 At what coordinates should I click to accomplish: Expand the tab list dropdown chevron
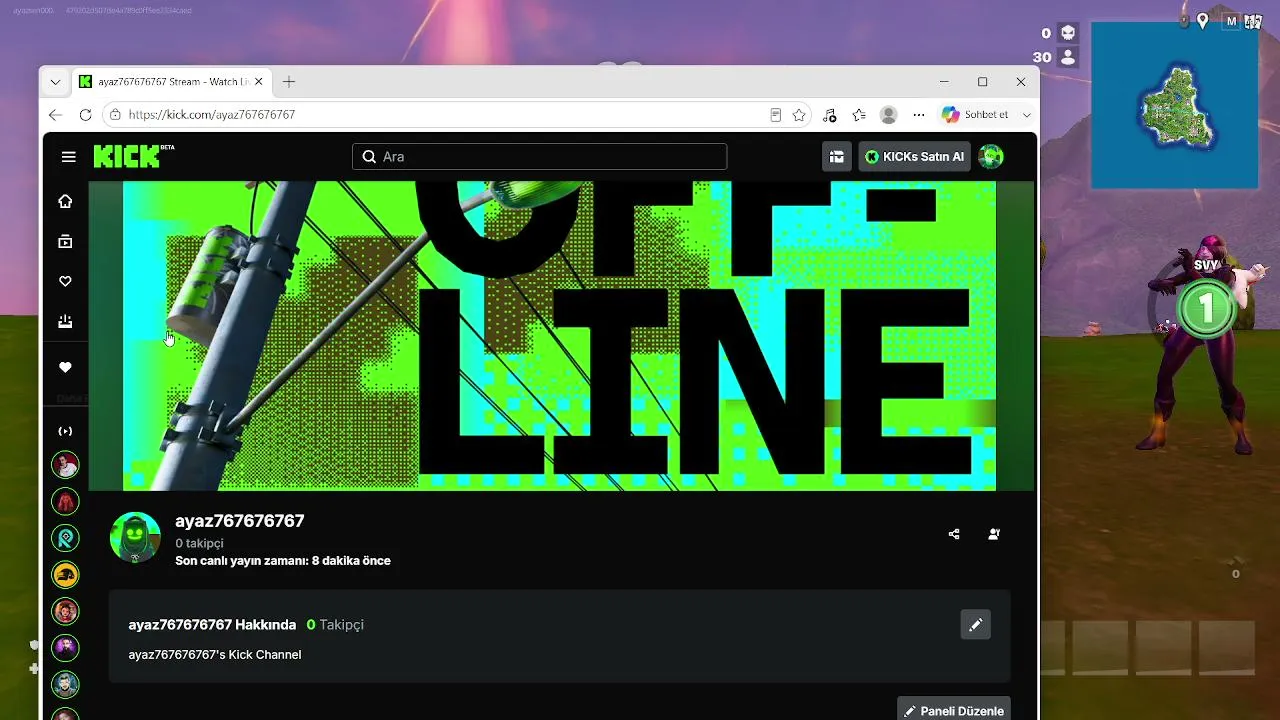pos(56,82)
